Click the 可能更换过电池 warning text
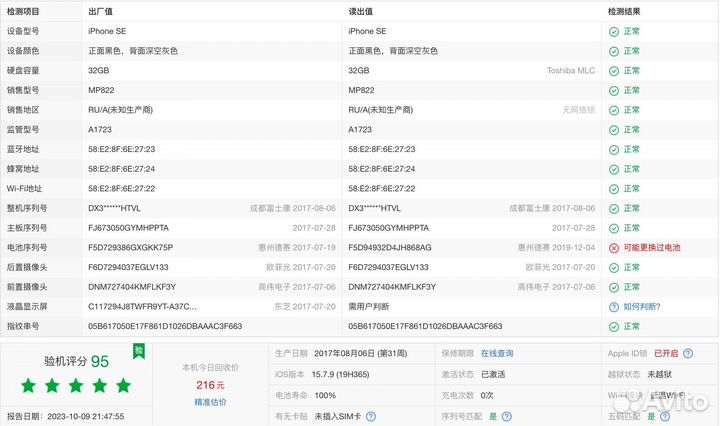The width and height of the screenshot is (720, 426). [x=651, y=248]
